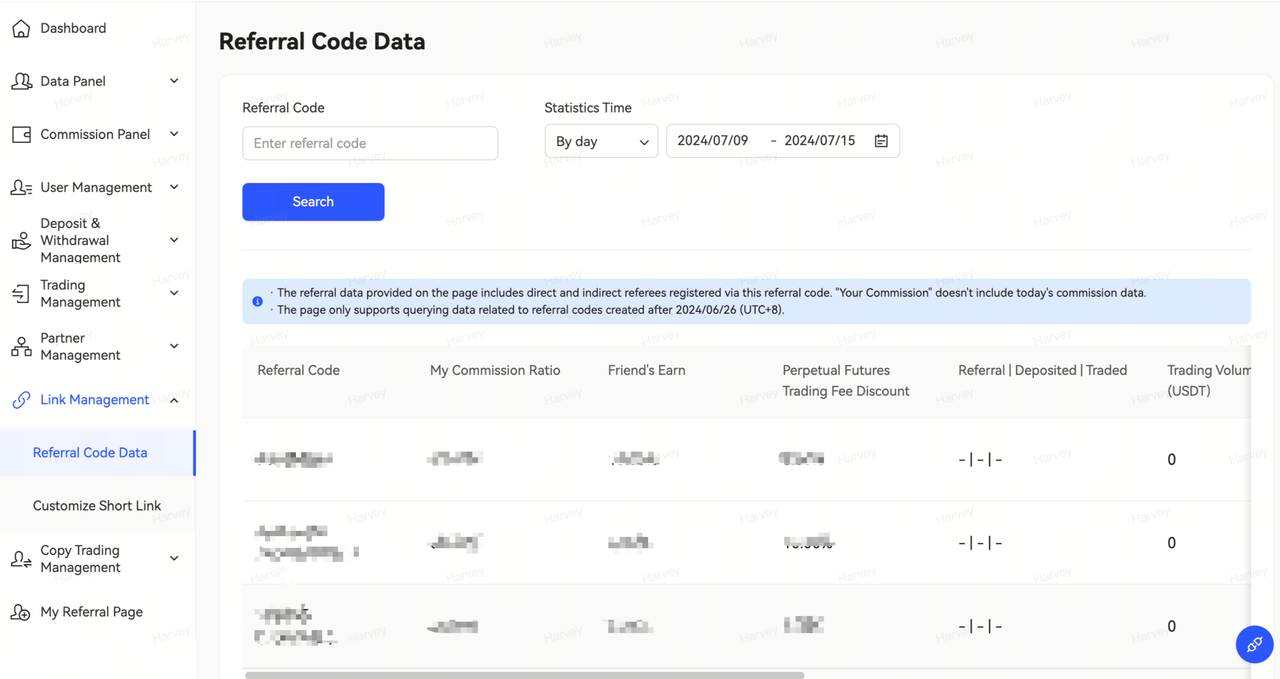Click the My Referral Page icon

21,612
